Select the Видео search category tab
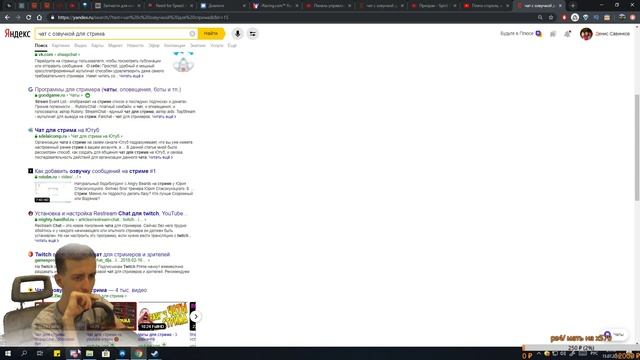The height and width of the screenshot is (360, 640). pyautogui.click(x=80, y=46)
